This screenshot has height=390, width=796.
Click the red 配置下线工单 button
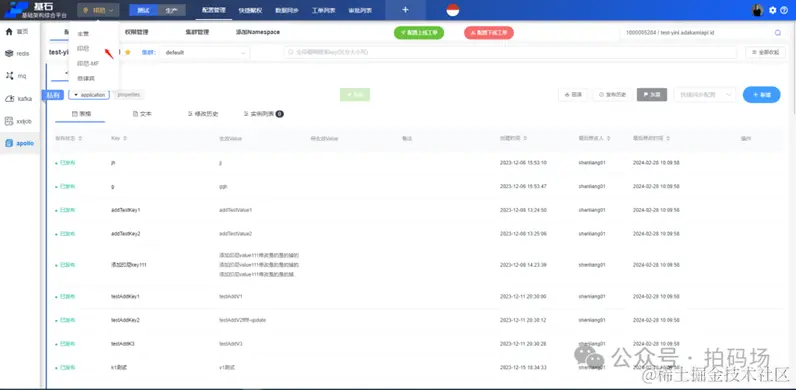point(489,32)
